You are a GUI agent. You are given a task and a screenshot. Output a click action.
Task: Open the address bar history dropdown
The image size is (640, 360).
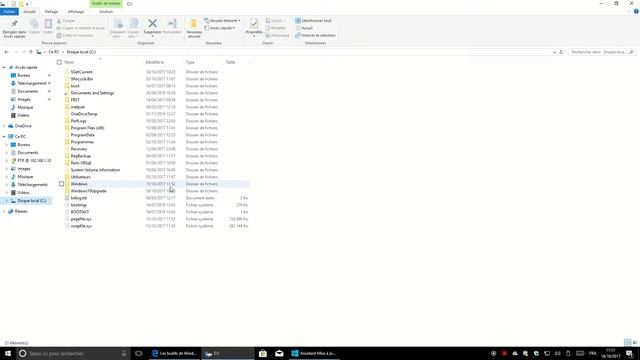coord(554,52)
